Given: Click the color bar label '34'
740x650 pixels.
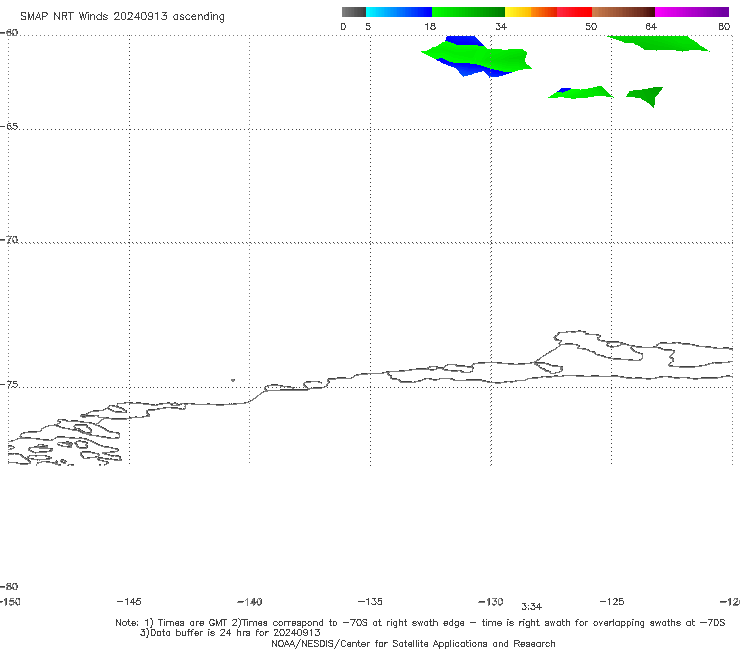Looking at the screenshot, I should point(501,26).
